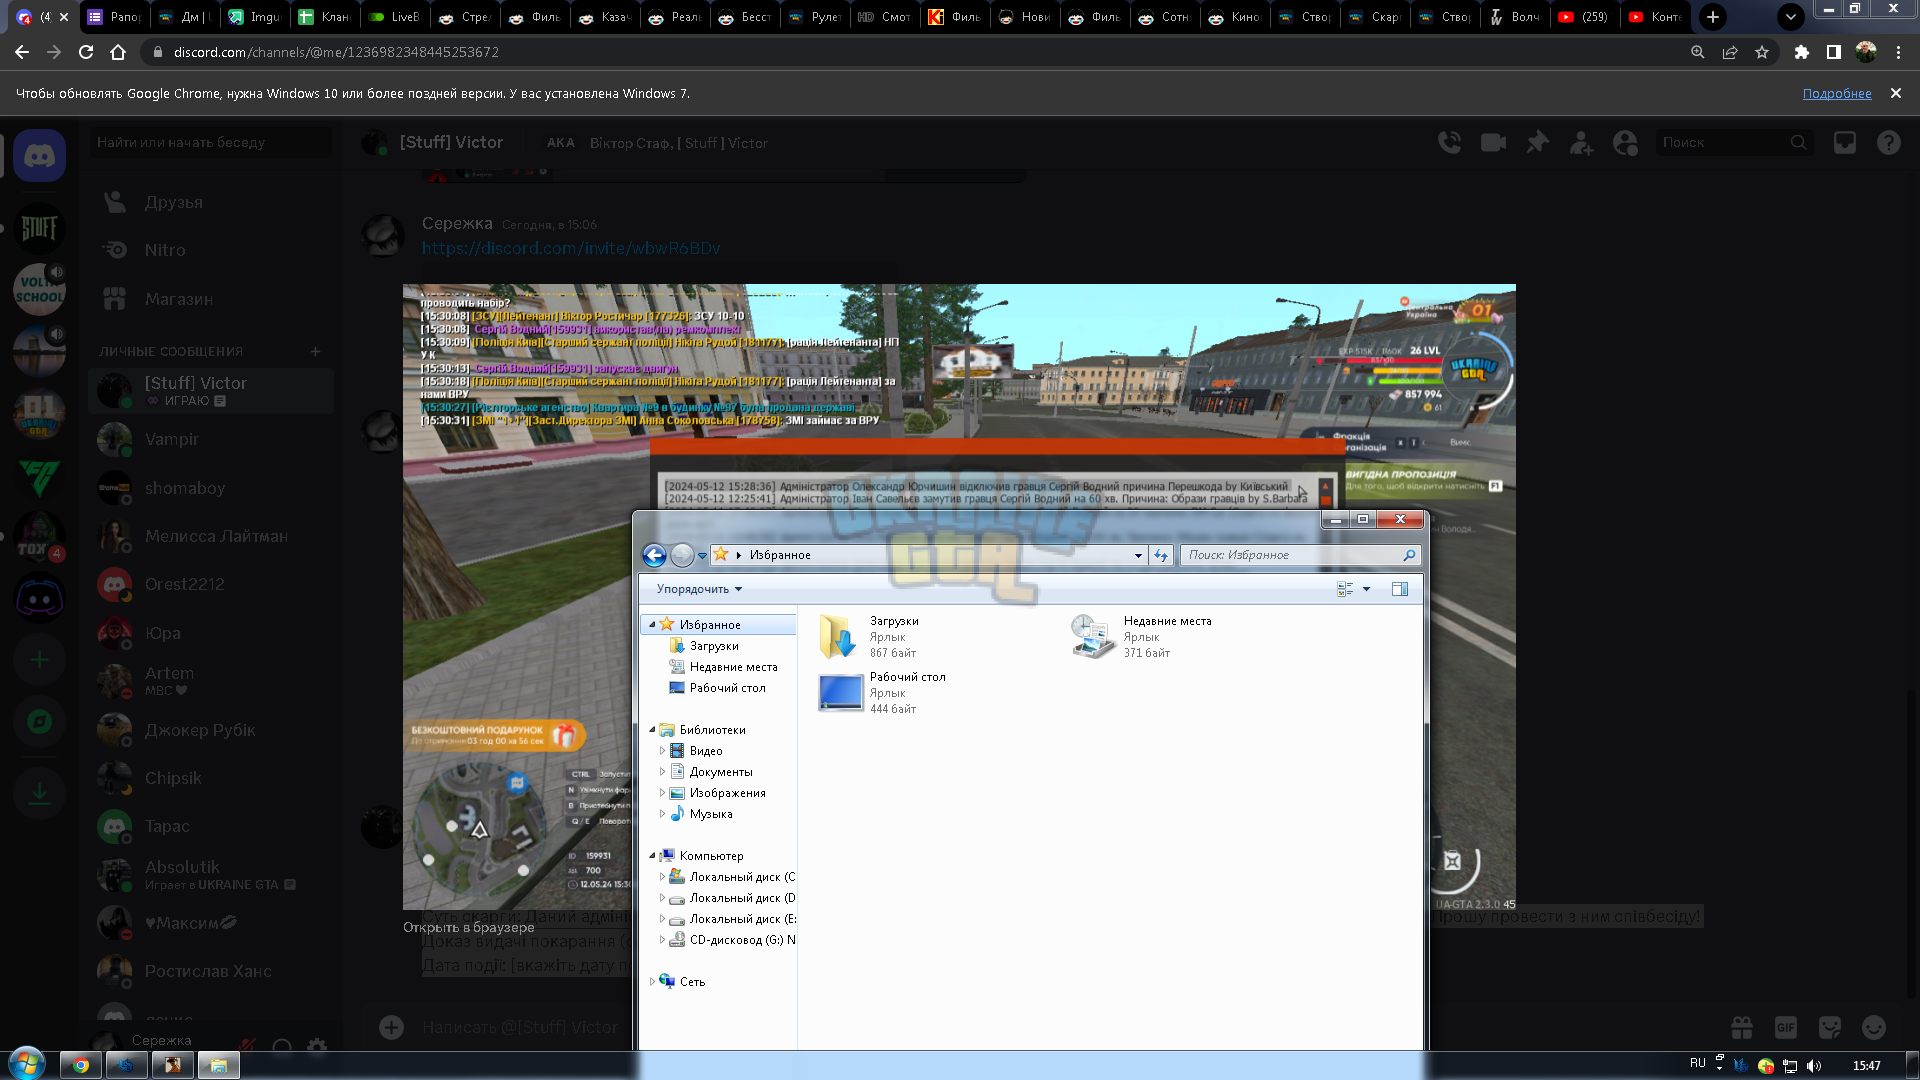Toggle the Explorer preview pane
Screen dimensions: 1920x1080
coord(1400,589)
